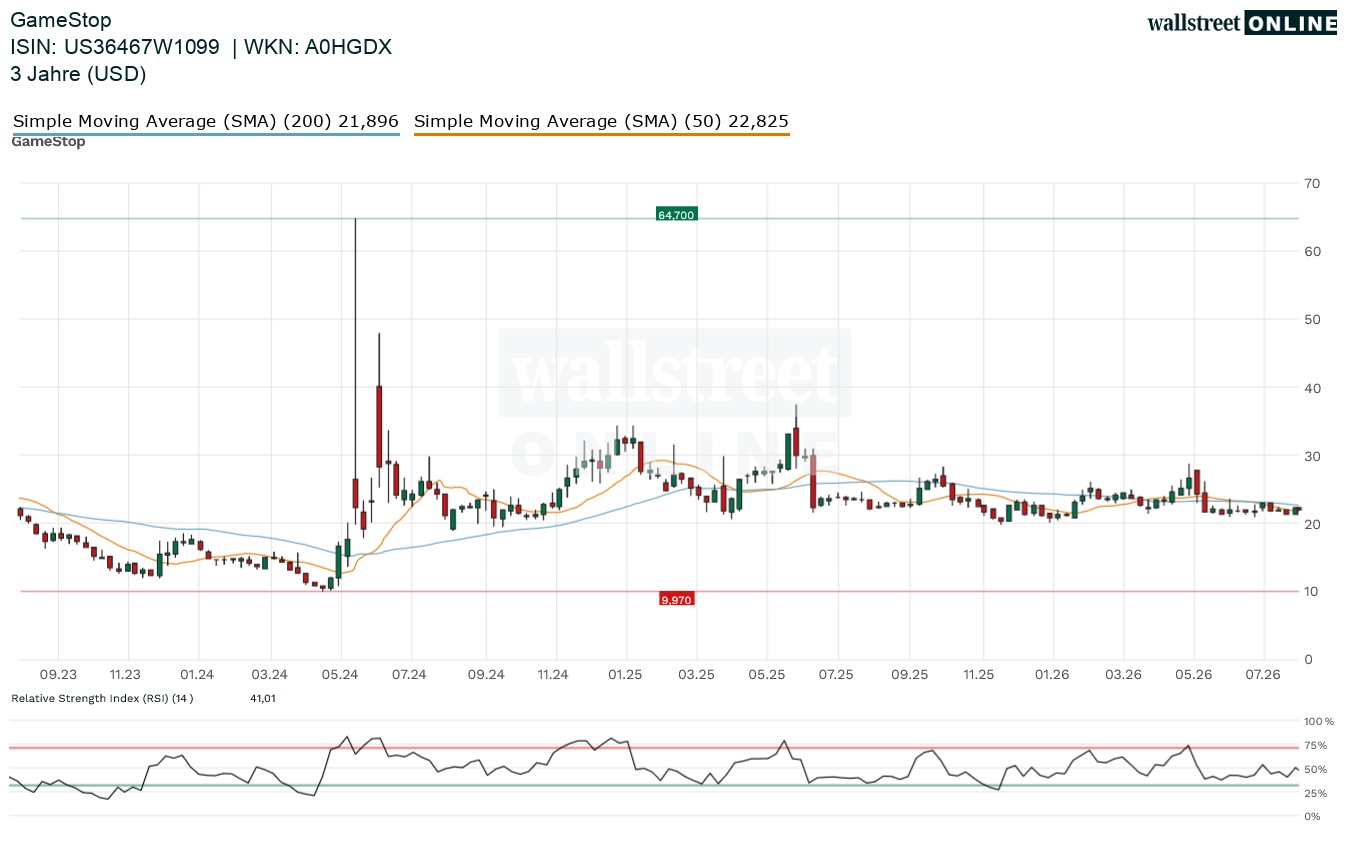
Task: Click the WKN: A0HGDX text
Action: (x=318, y=47)
